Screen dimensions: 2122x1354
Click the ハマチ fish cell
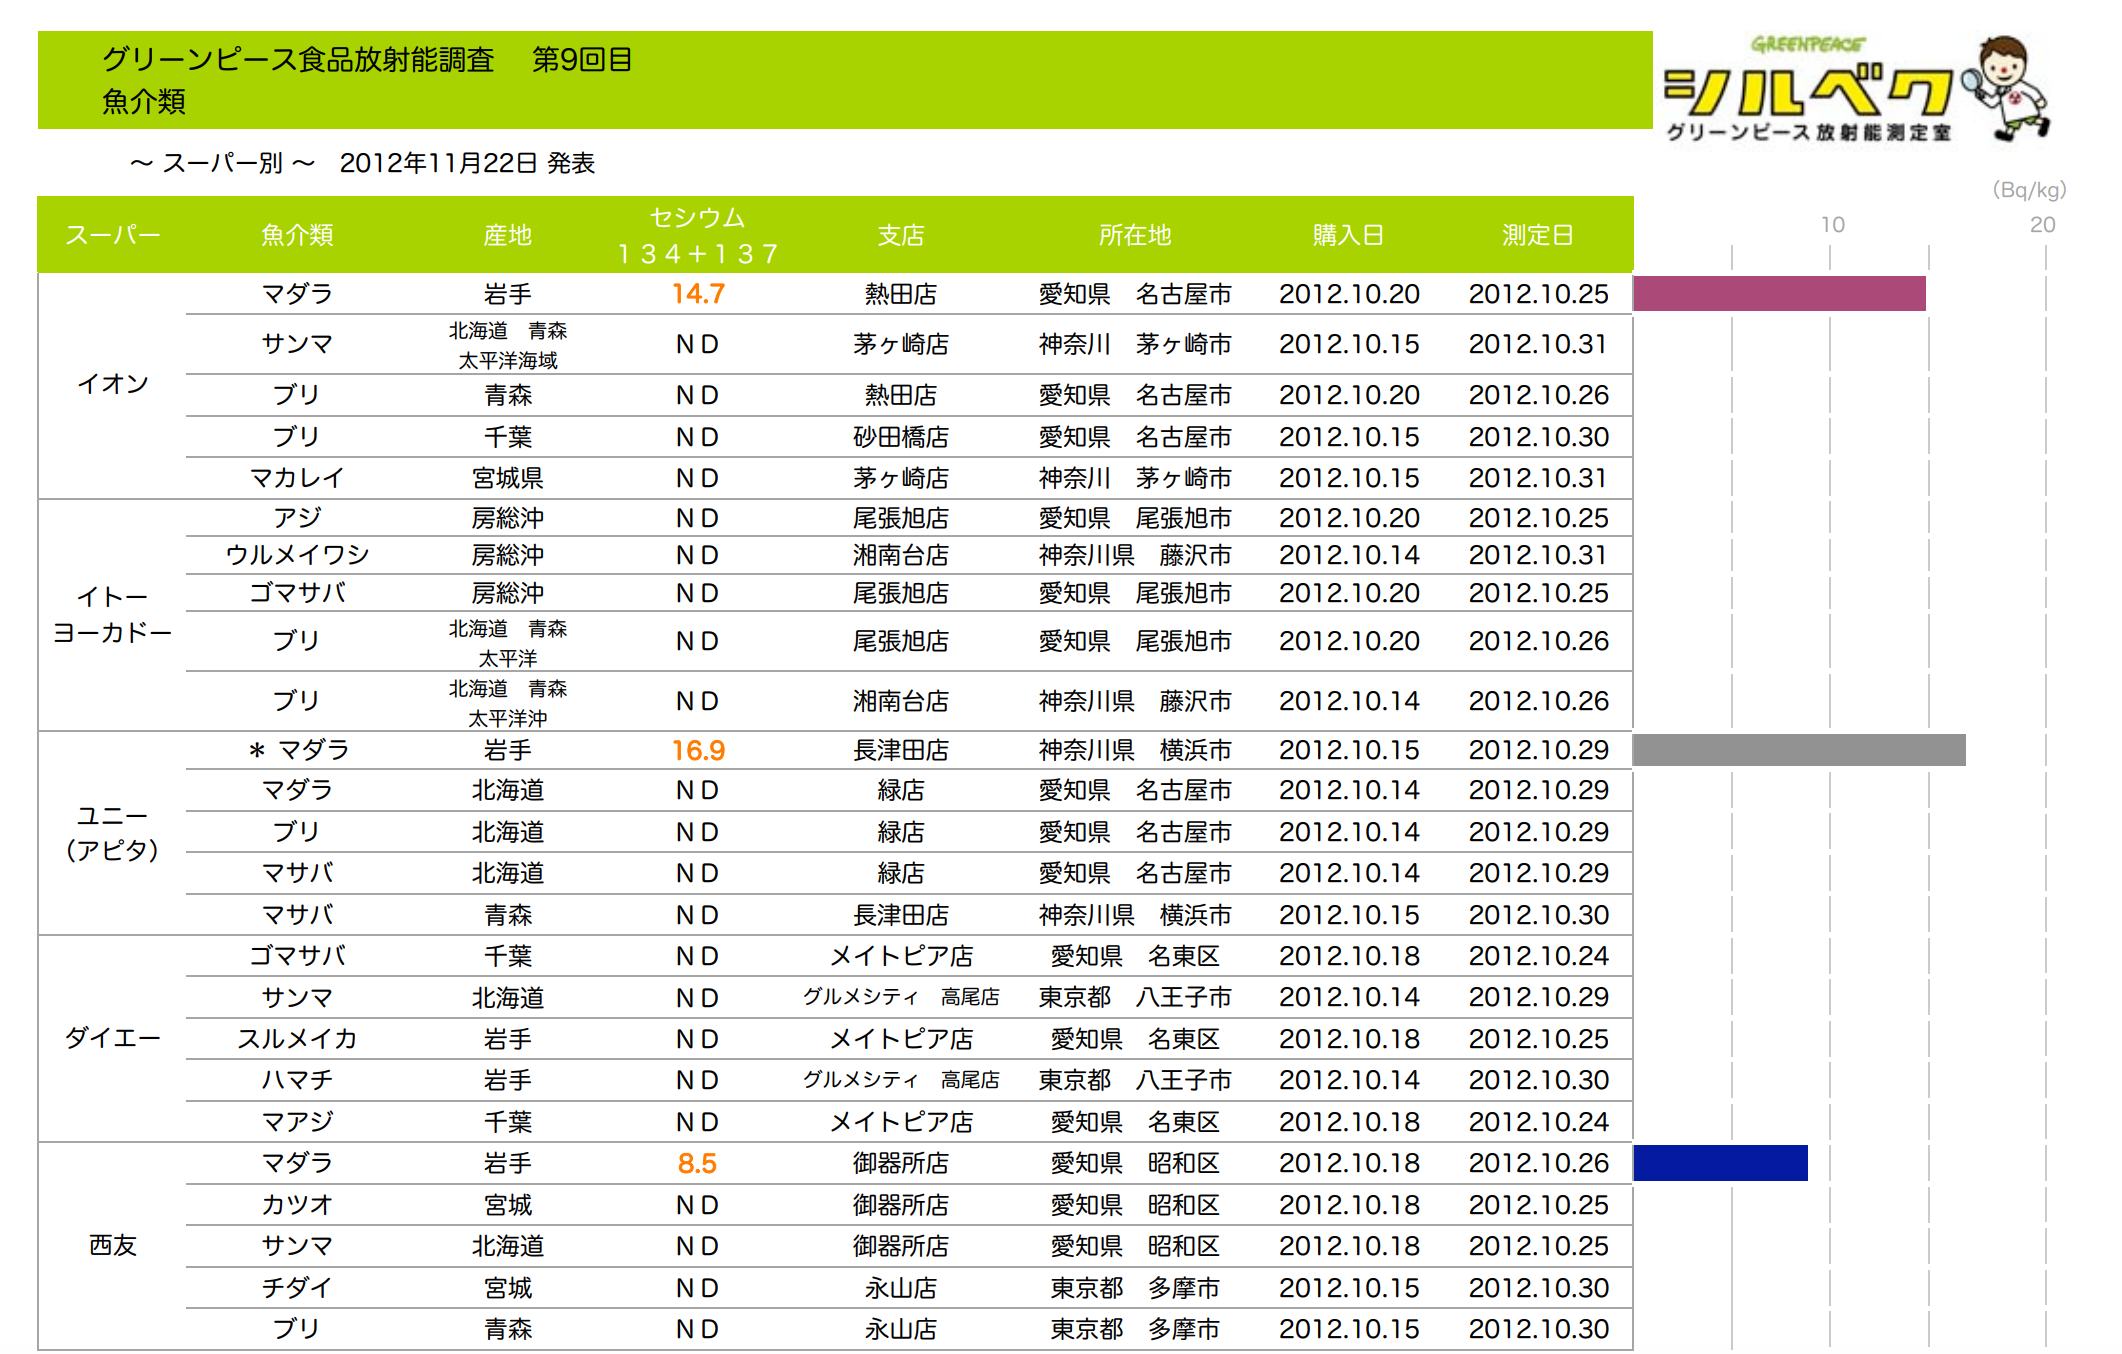297,1080
